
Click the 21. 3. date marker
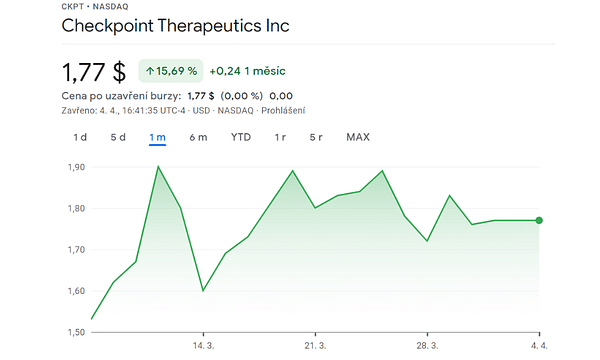coord(315,346)
